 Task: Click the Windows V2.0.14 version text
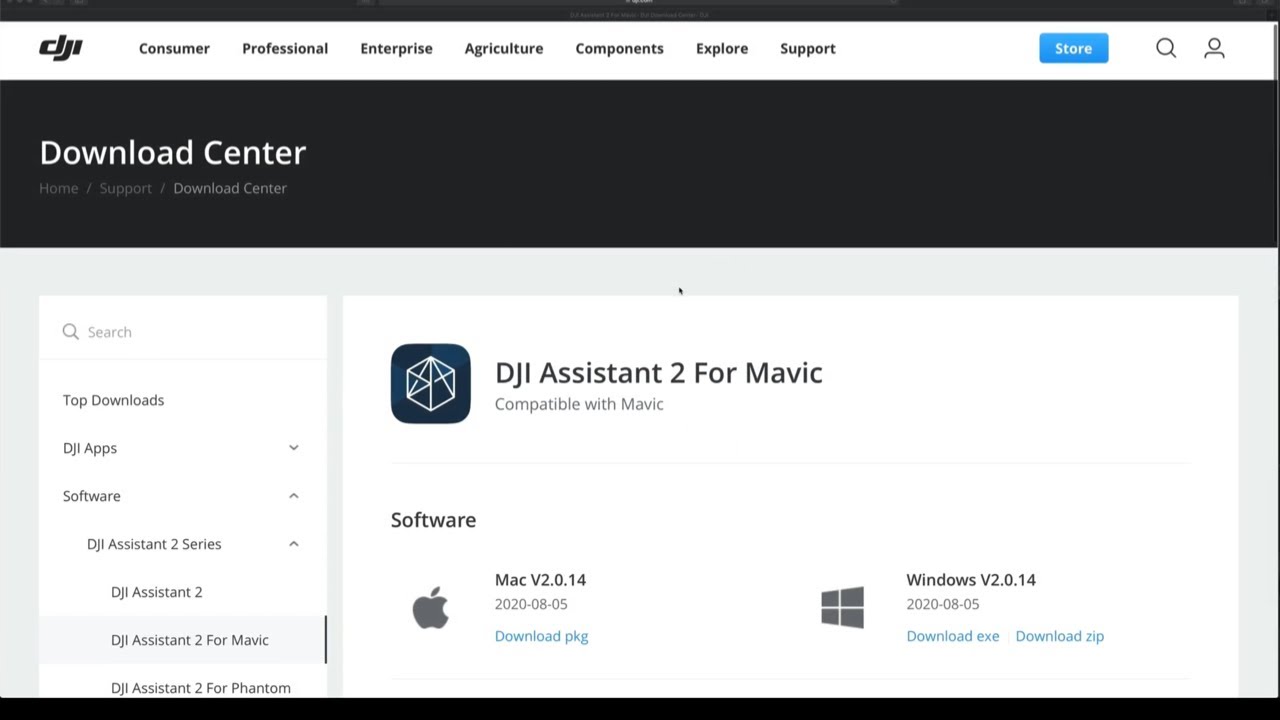971,580
